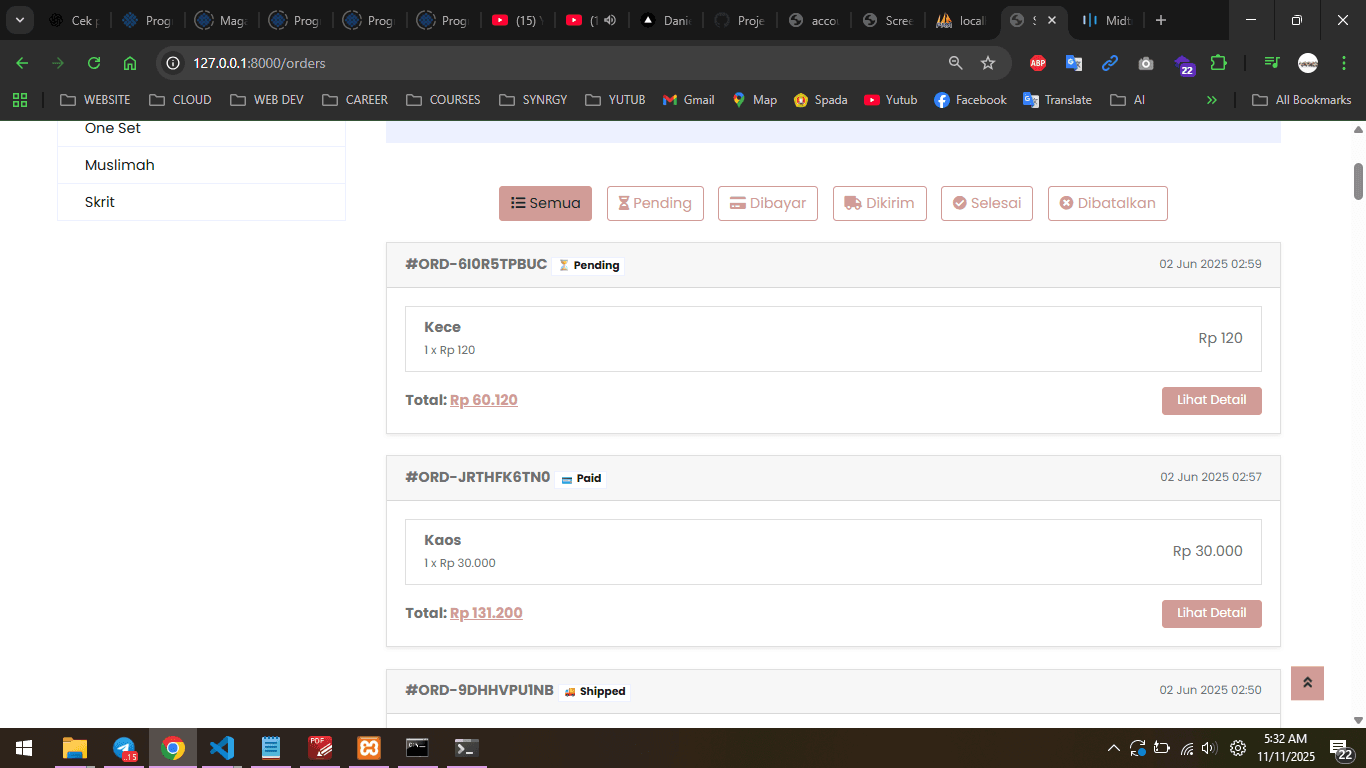Select Muslimah in the category sidebar
Image resolution: width=1366 pixels, height=768 pixels.
point(119,164)
